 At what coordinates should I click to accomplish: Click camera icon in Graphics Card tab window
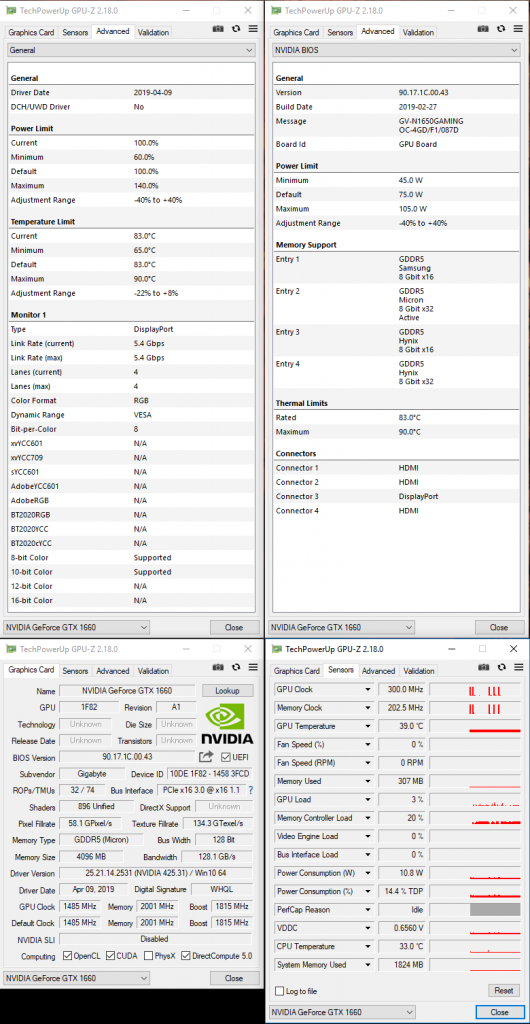click(x=218, y=668)
